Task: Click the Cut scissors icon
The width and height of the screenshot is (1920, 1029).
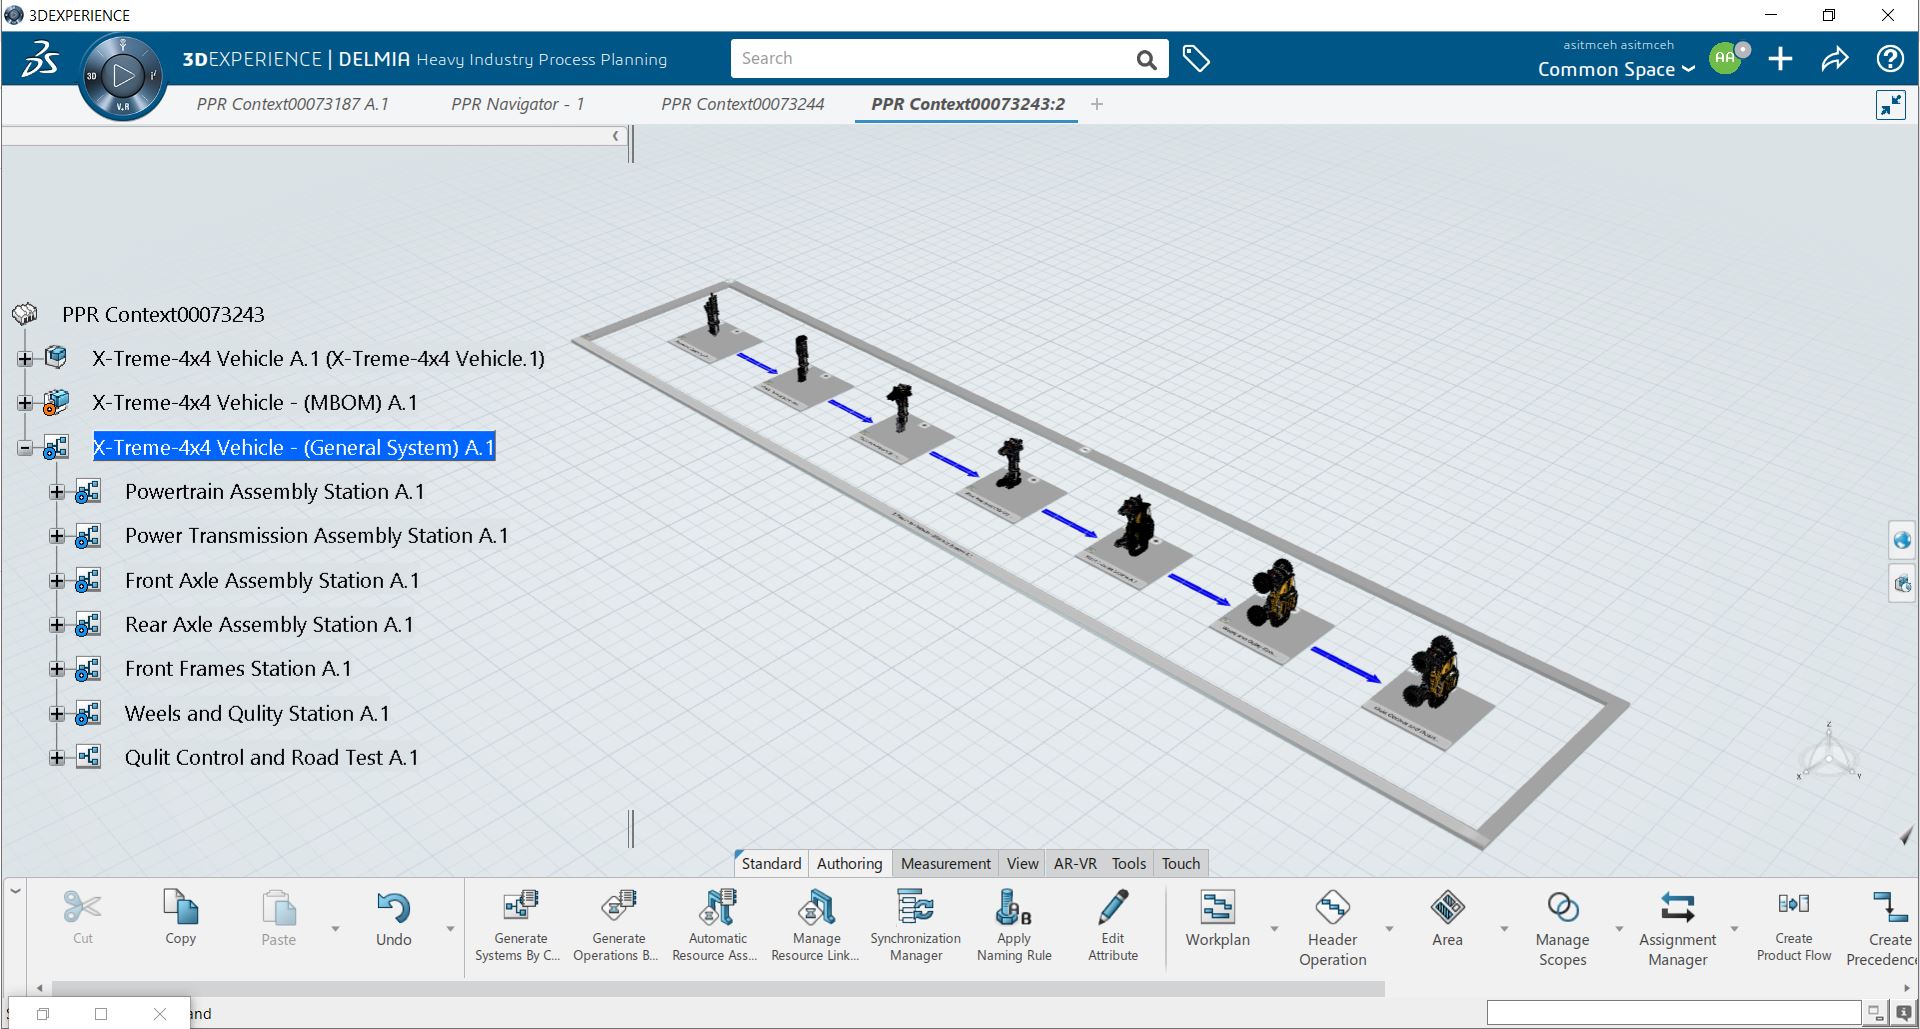Action: tap(82, 907)
